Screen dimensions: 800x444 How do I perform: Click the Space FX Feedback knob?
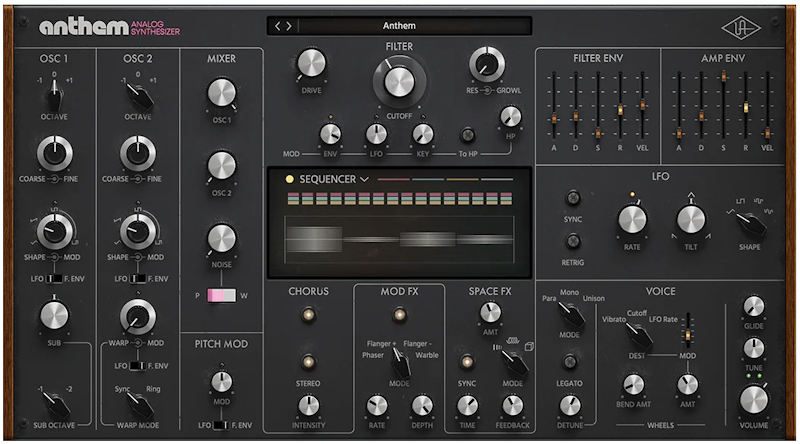coord(512,406)
